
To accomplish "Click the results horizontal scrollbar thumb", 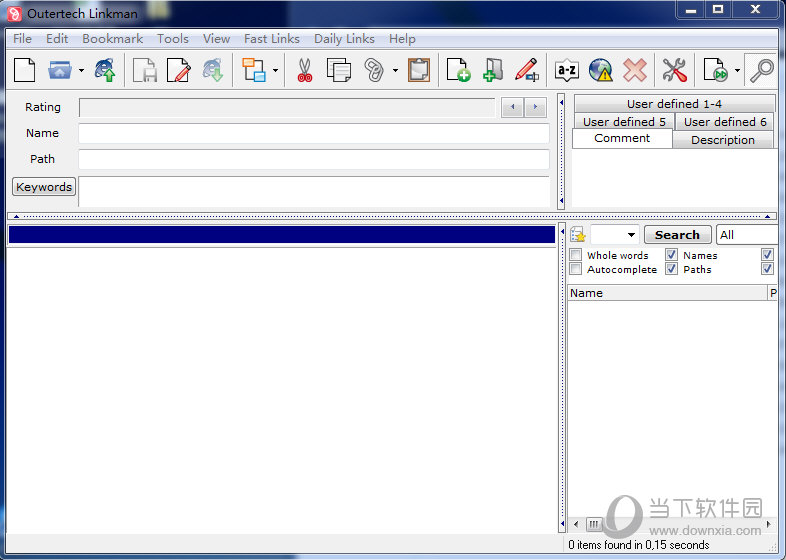I will (594, 524).
